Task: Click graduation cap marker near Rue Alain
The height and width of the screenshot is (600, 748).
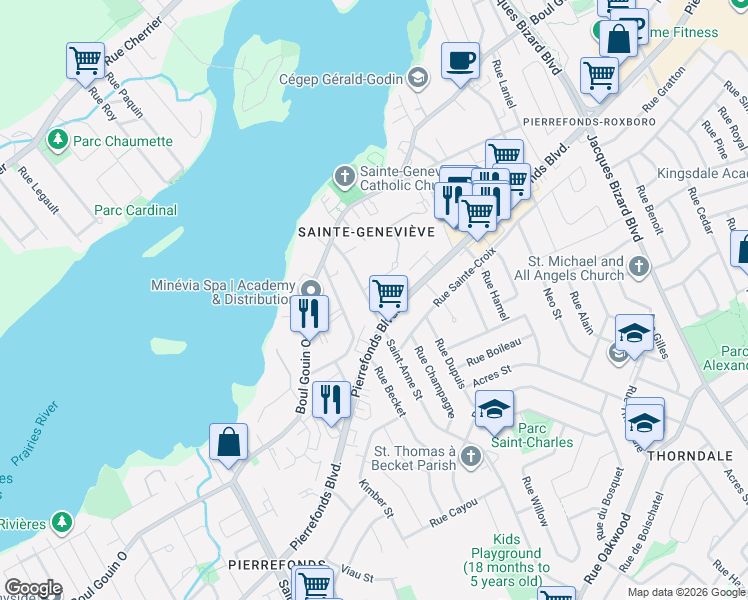Action: tap(634, 337)
